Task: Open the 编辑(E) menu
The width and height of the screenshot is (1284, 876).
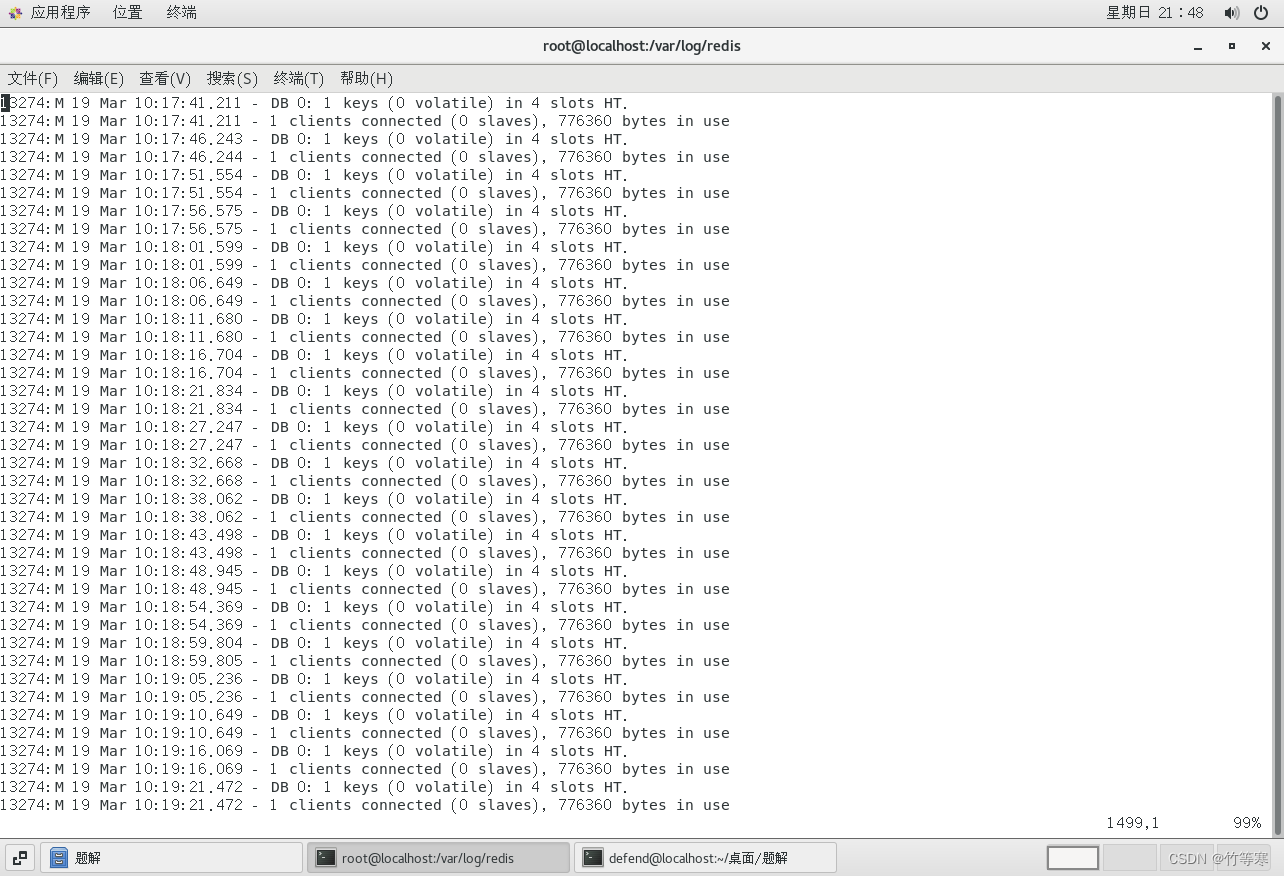Action: coord(99,78)
